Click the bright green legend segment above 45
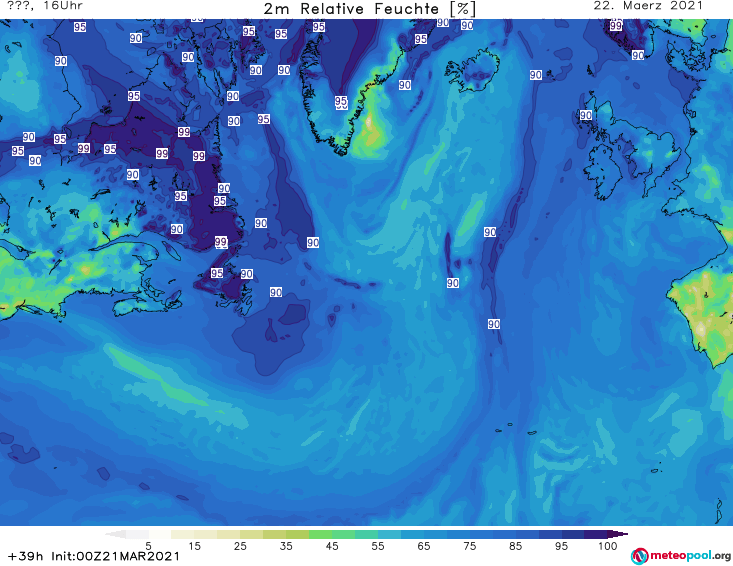 click(x=320, y=534)
